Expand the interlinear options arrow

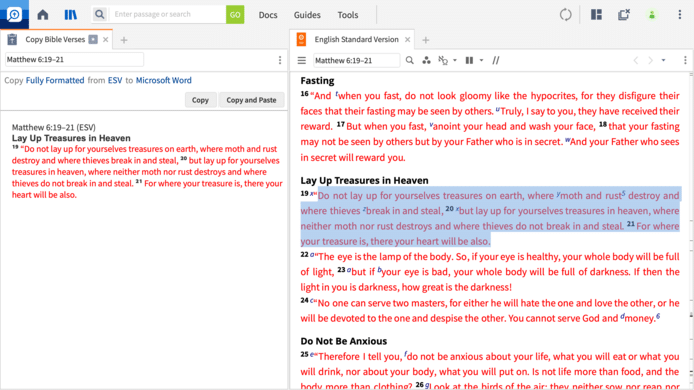pyautogui.click(x=455, y=61)
